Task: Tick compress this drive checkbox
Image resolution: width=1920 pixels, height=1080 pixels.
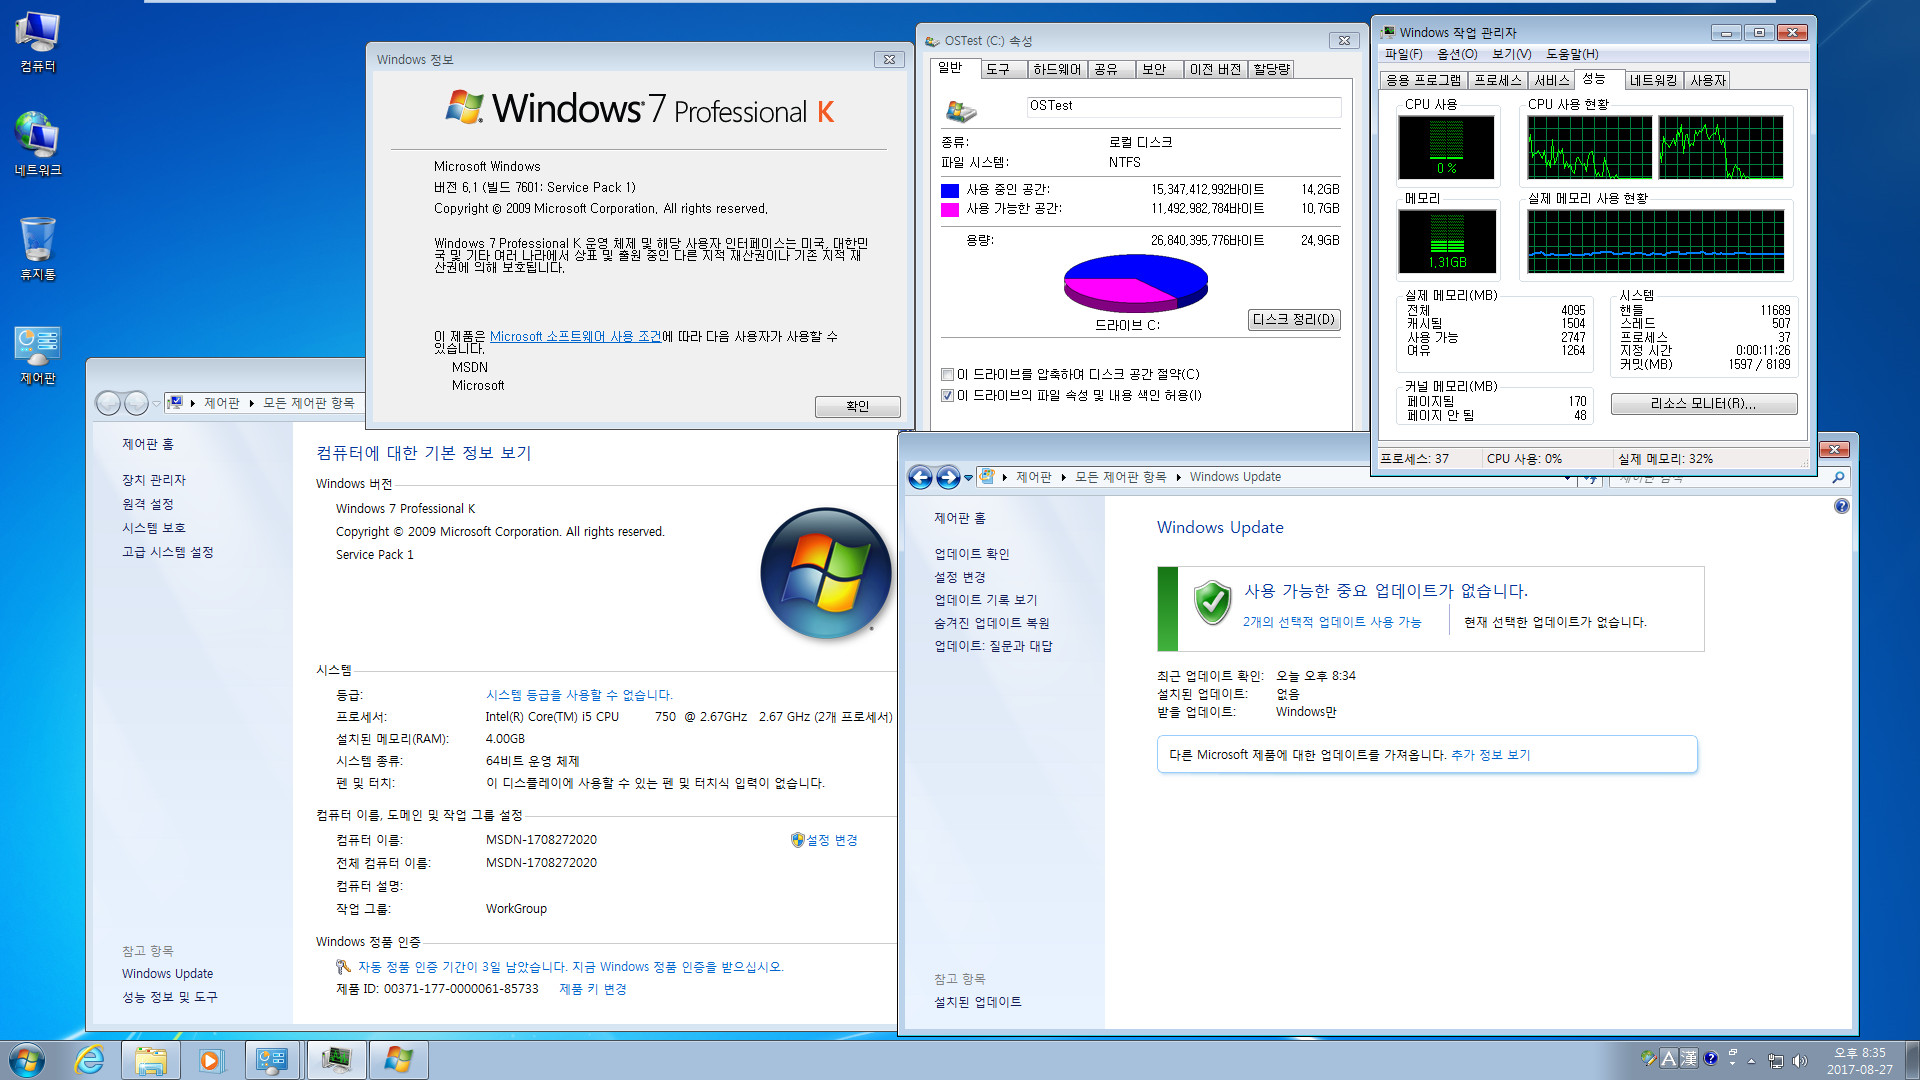Action: [x=947, y=375]
